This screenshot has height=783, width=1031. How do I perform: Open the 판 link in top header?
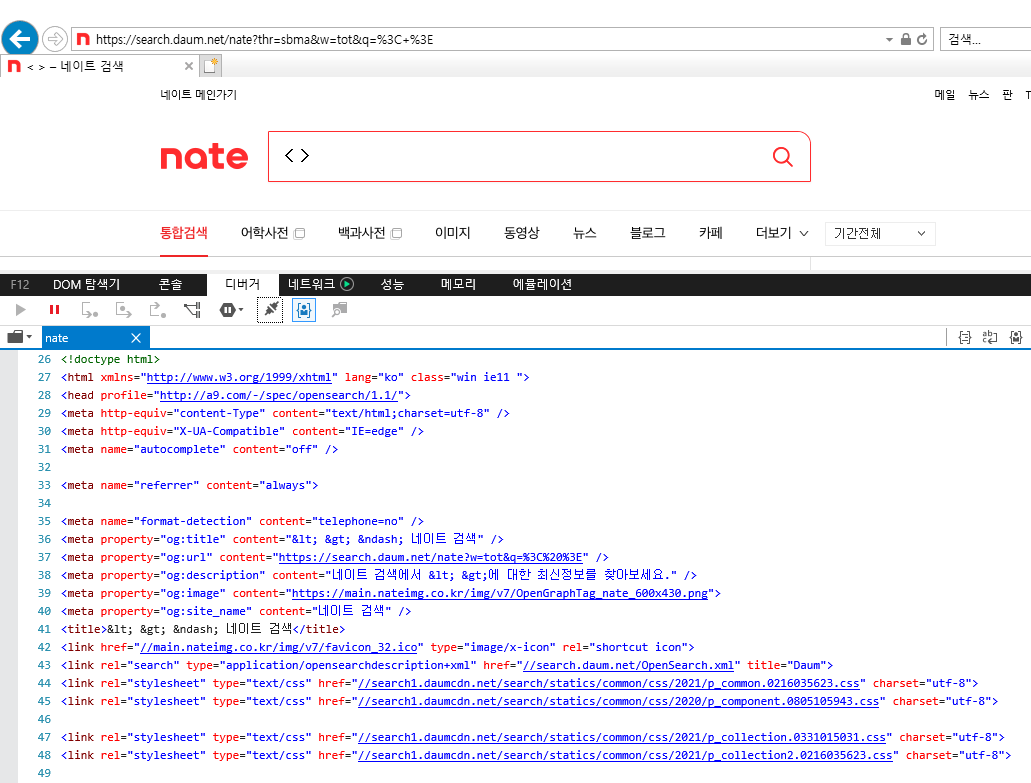pyautogui.click(x=1007, y=95)
